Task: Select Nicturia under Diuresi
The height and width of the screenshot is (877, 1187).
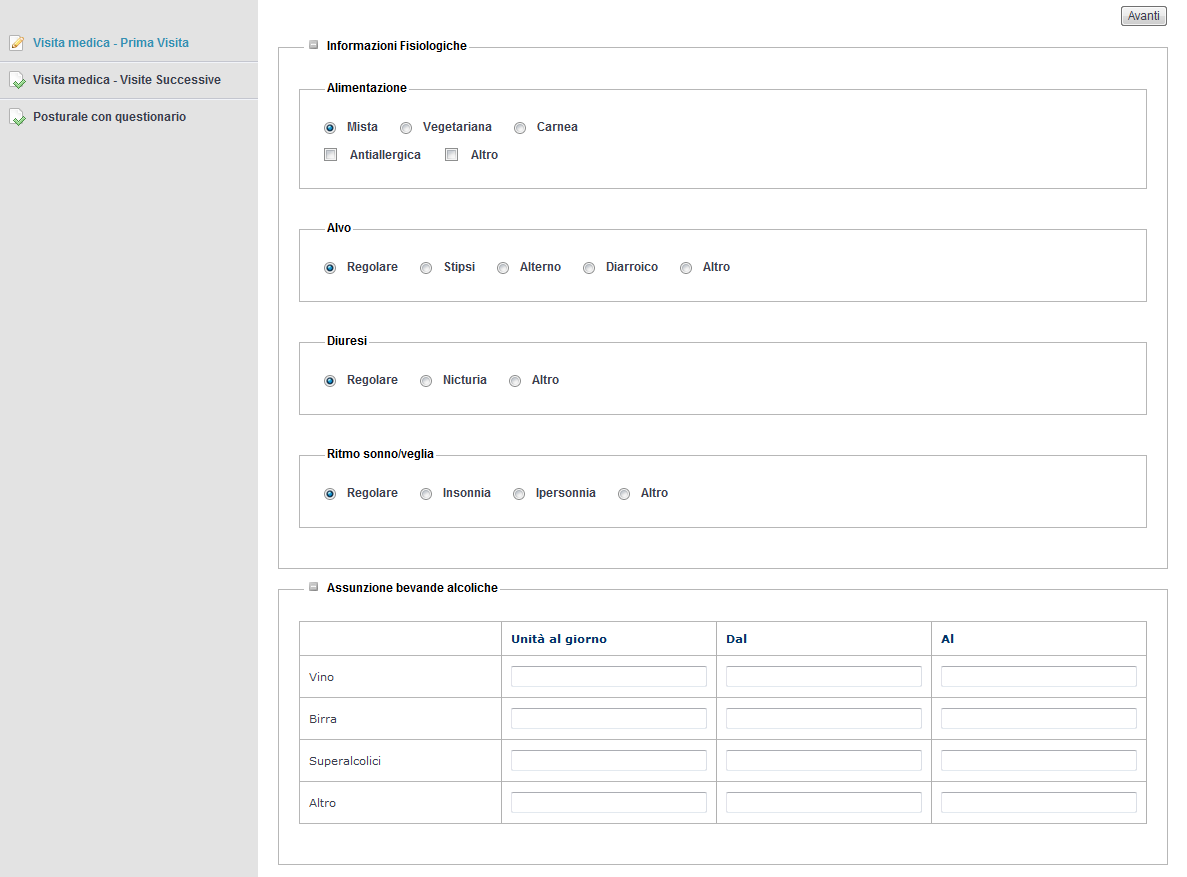Action: pyautogui.click(x=426, y=381)
